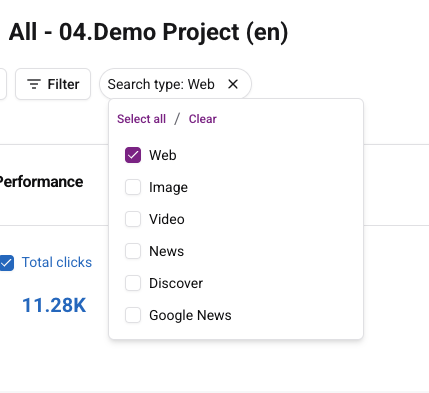429x393 pixels.
Task: Click the 11.28K clicks value
Action: point(54,305)
